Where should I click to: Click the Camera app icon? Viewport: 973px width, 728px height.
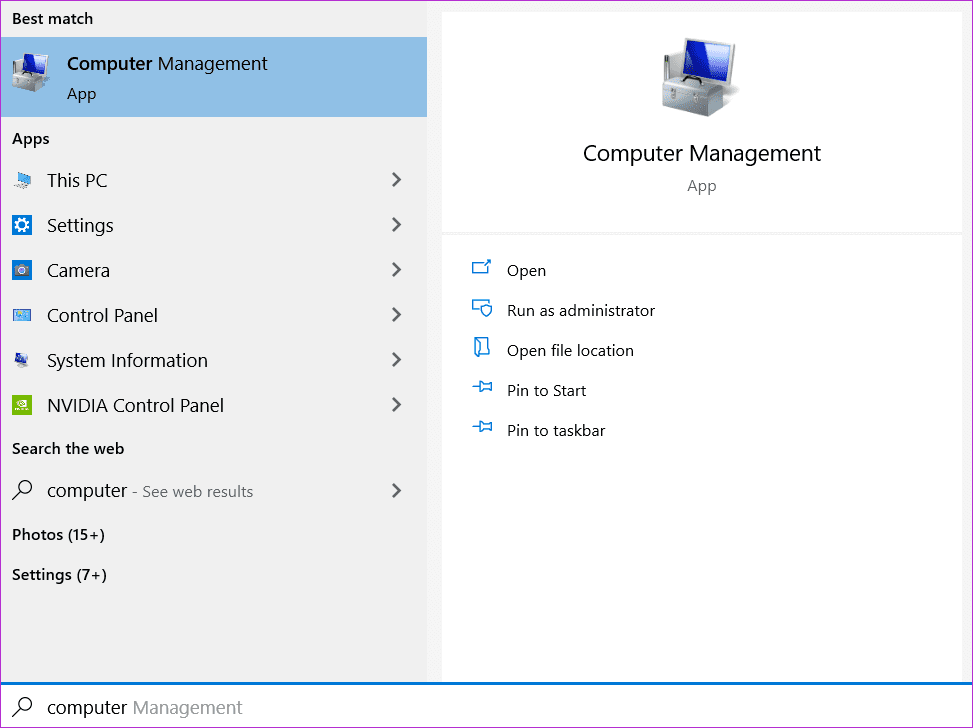click(22, 271)
